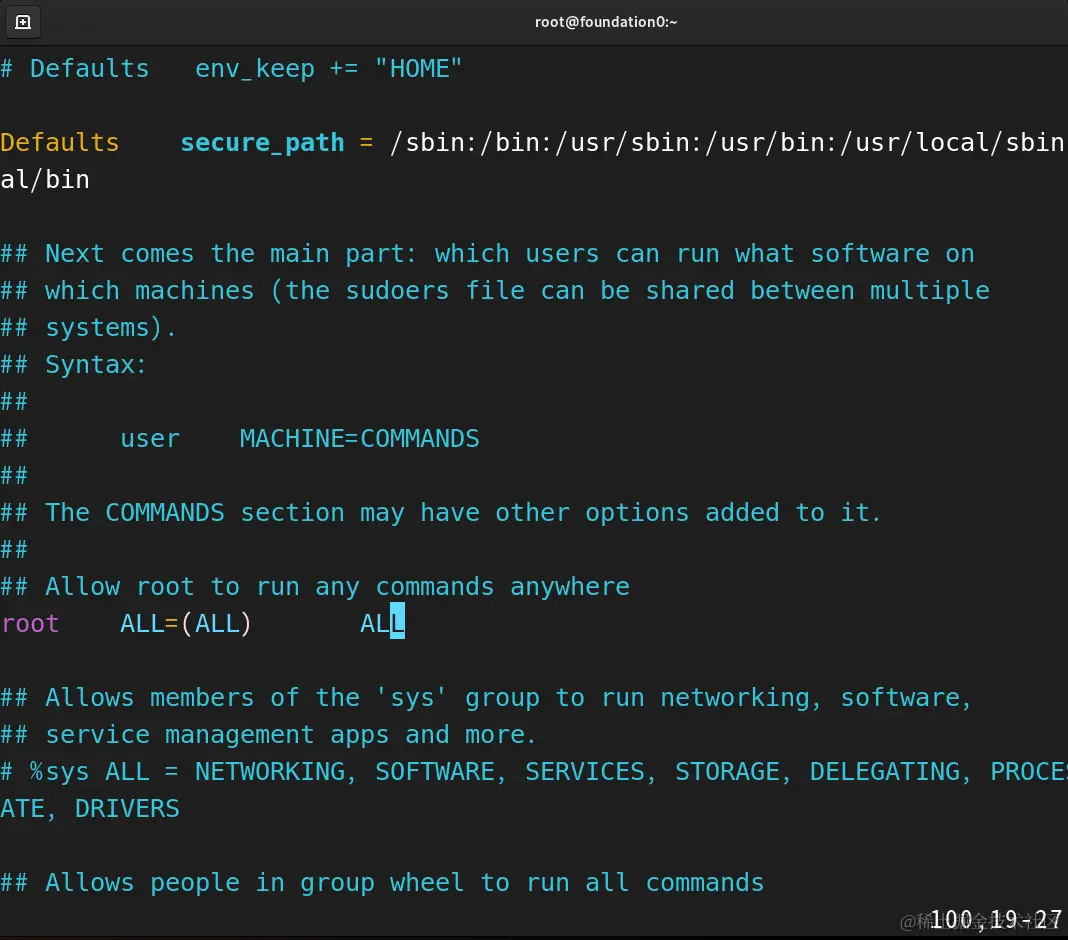Click the wrapped text al/bin

click(45, 180)
